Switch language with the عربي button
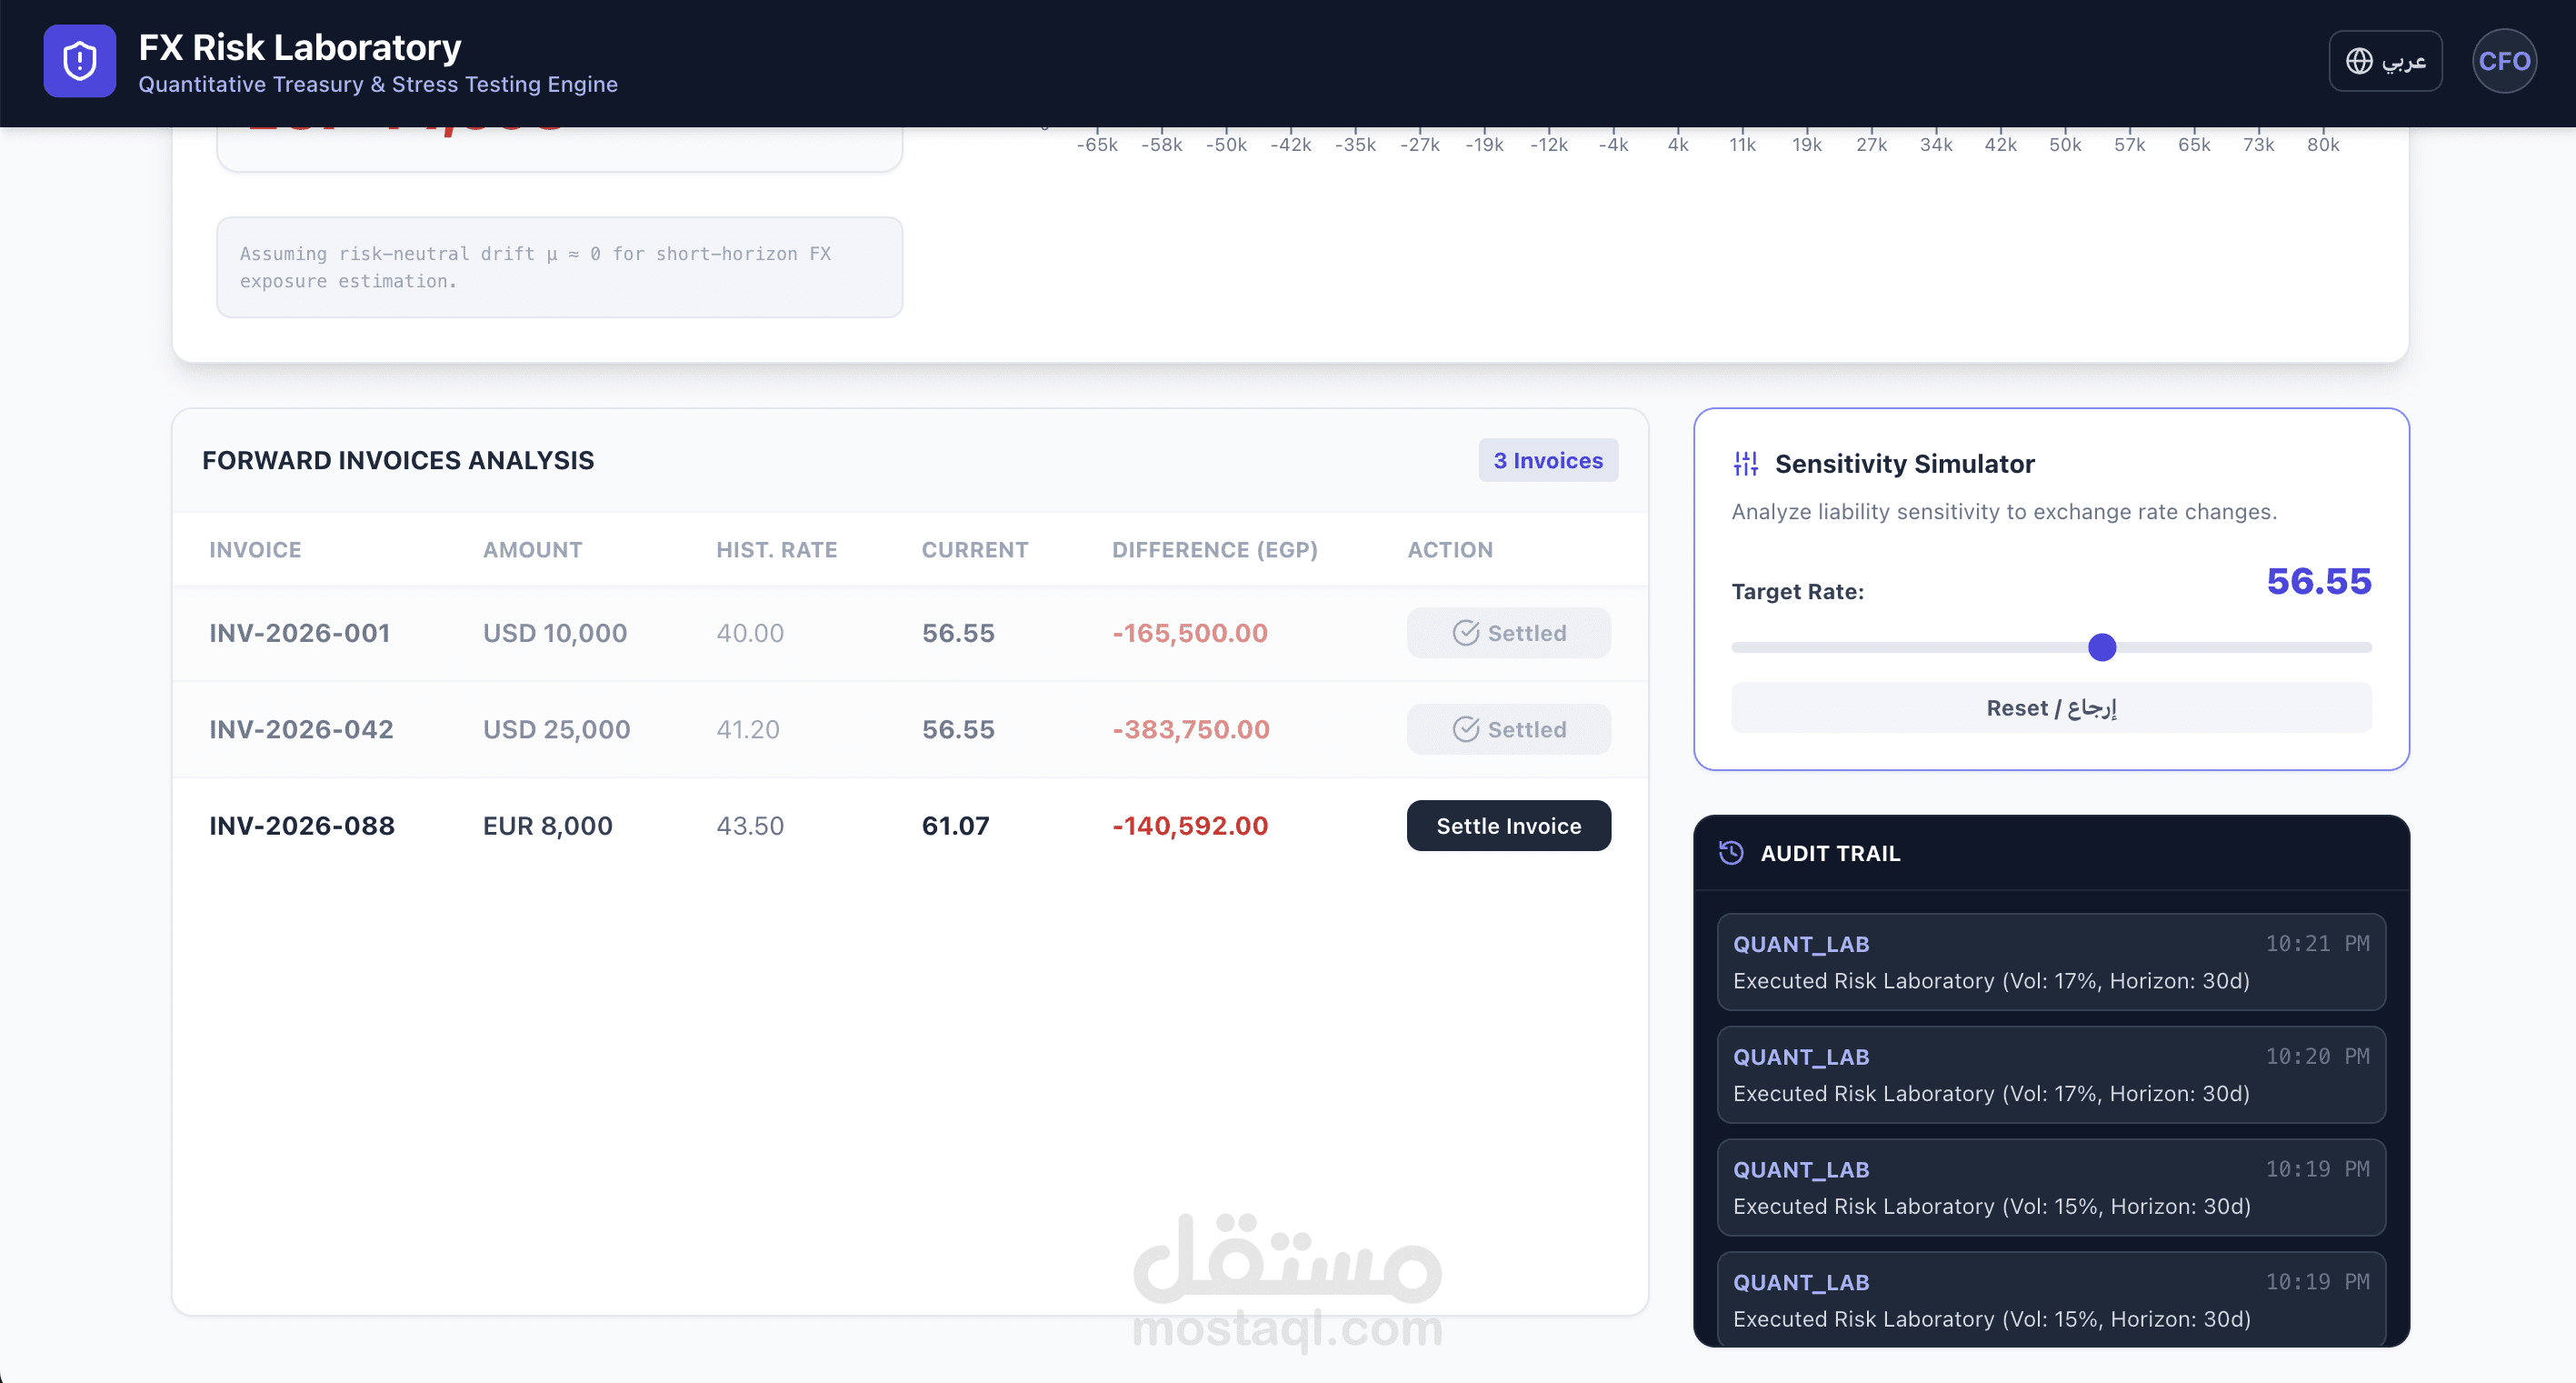This screenshot has height=1383, width=2576. click(2385, 61)
